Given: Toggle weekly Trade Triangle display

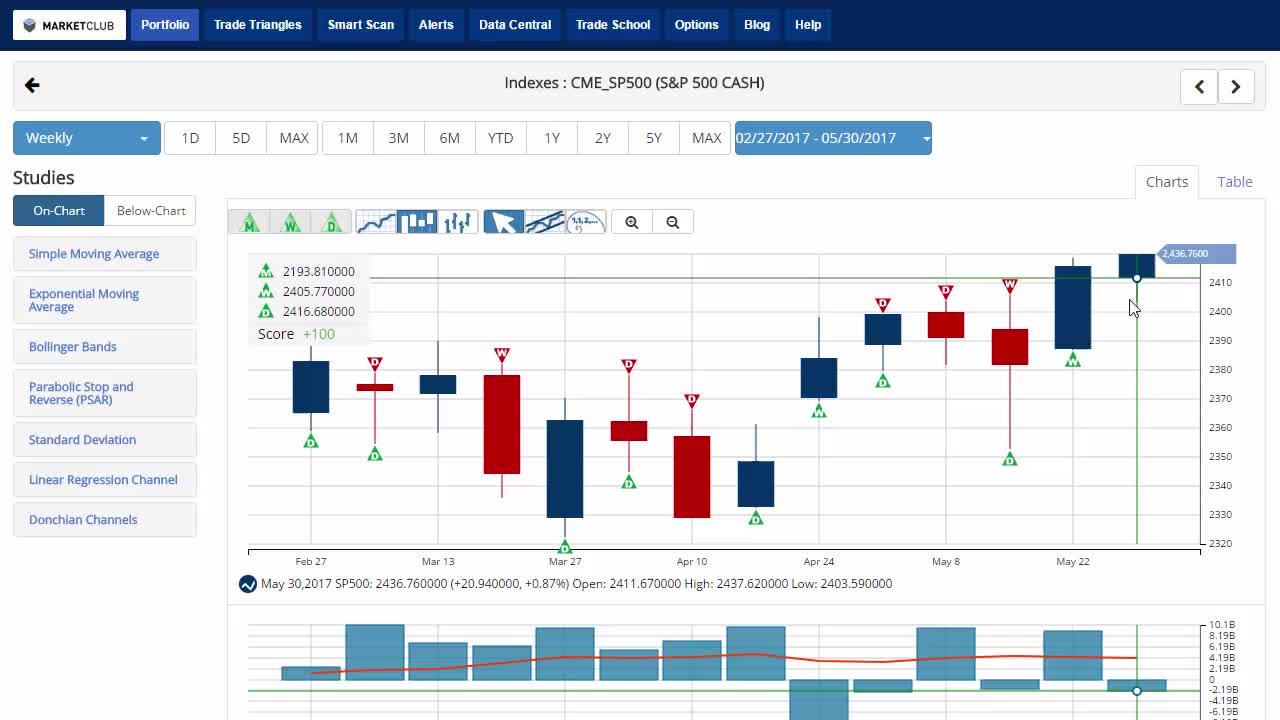Looking at the screenshot, I should point(290,222).
